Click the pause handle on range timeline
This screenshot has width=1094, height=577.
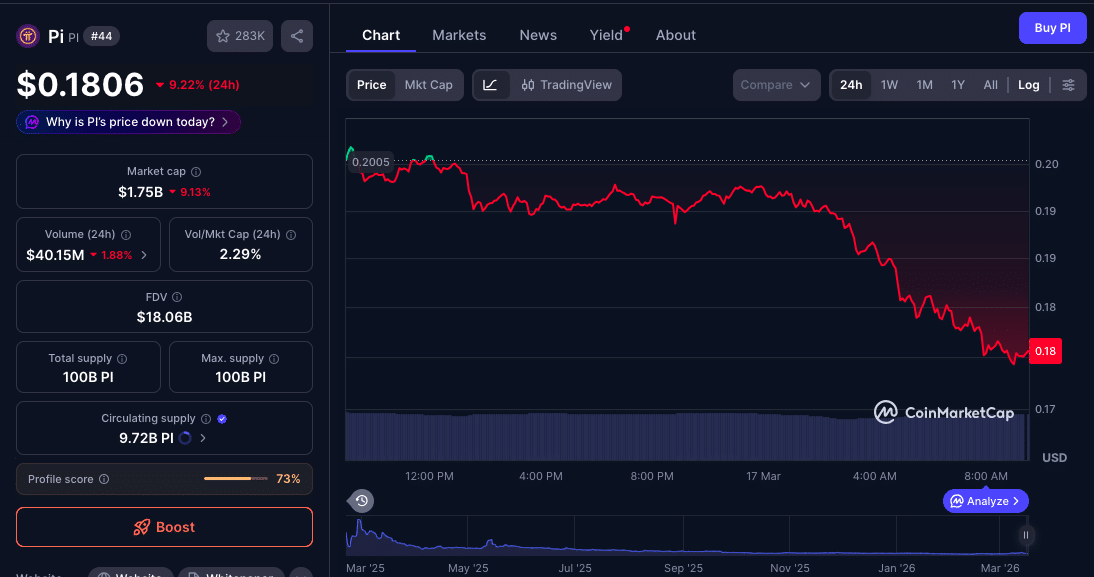pos(1026,535)
